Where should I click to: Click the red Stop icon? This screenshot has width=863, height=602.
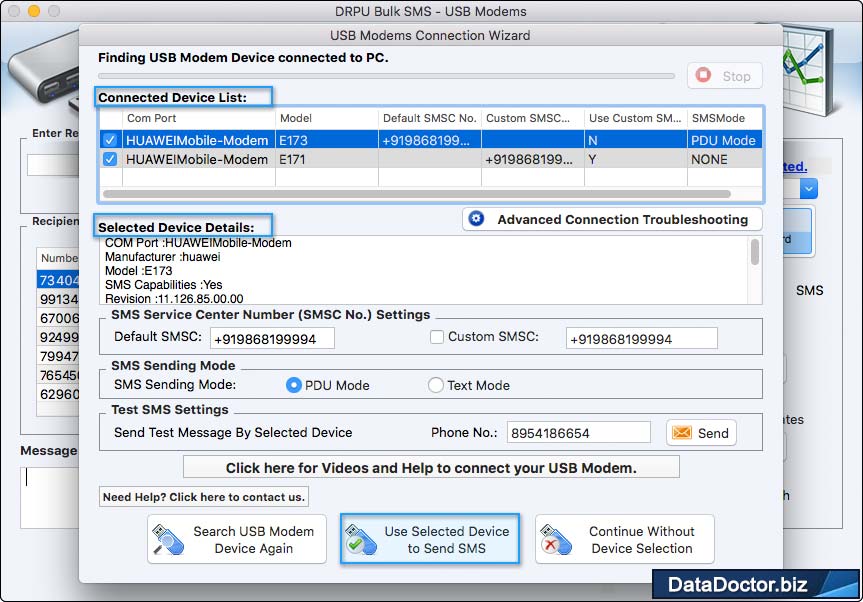[703, 75]
